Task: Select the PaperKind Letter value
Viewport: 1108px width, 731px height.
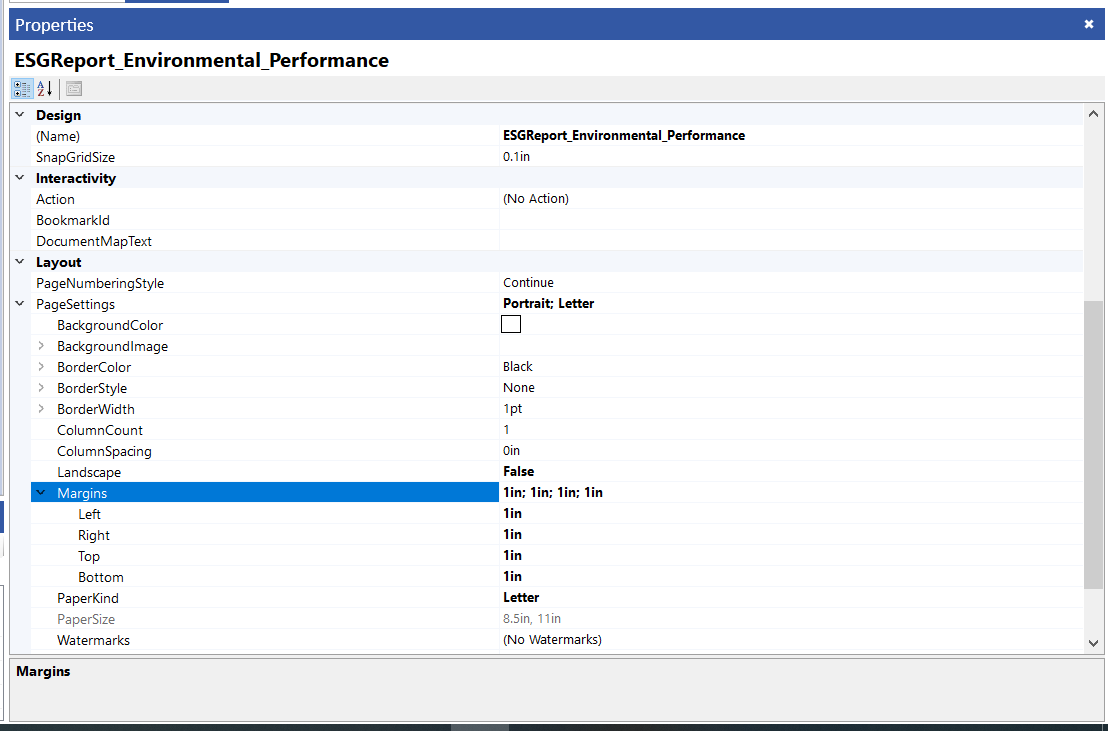Action: pos(790,598)
